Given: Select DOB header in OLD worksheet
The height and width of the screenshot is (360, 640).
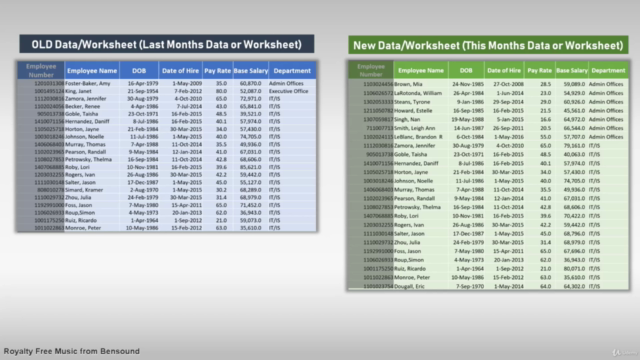Looking at the screenshot, I should click(x=139, y=71).
